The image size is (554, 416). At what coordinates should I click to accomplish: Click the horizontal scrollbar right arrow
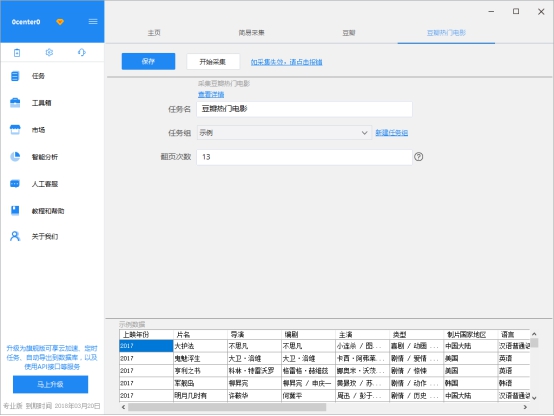click(525, 407)
